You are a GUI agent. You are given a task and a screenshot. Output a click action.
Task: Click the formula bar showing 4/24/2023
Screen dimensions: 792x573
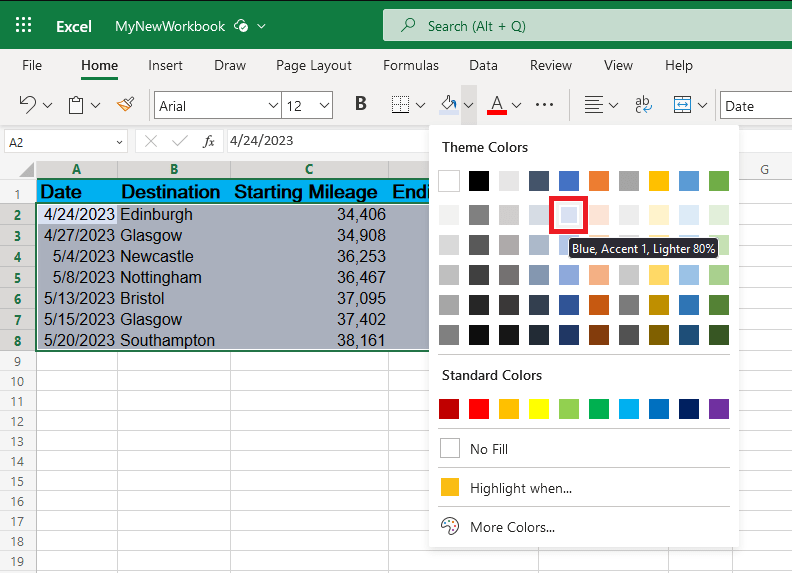pos(327,141)
